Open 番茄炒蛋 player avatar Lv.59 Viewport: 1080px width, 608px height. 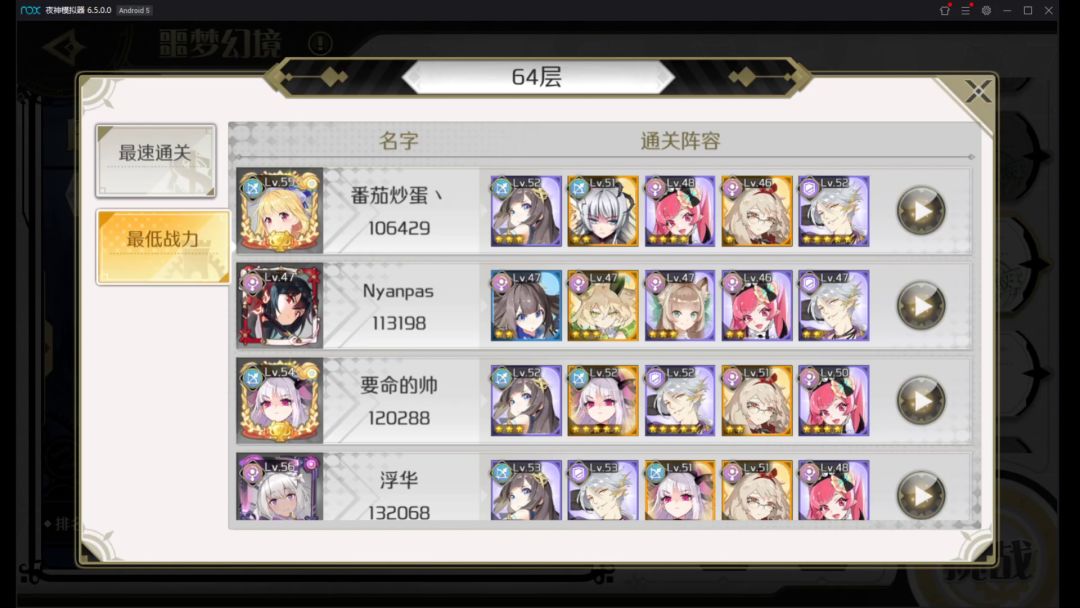pyautogui.click(x=280, y=211)
